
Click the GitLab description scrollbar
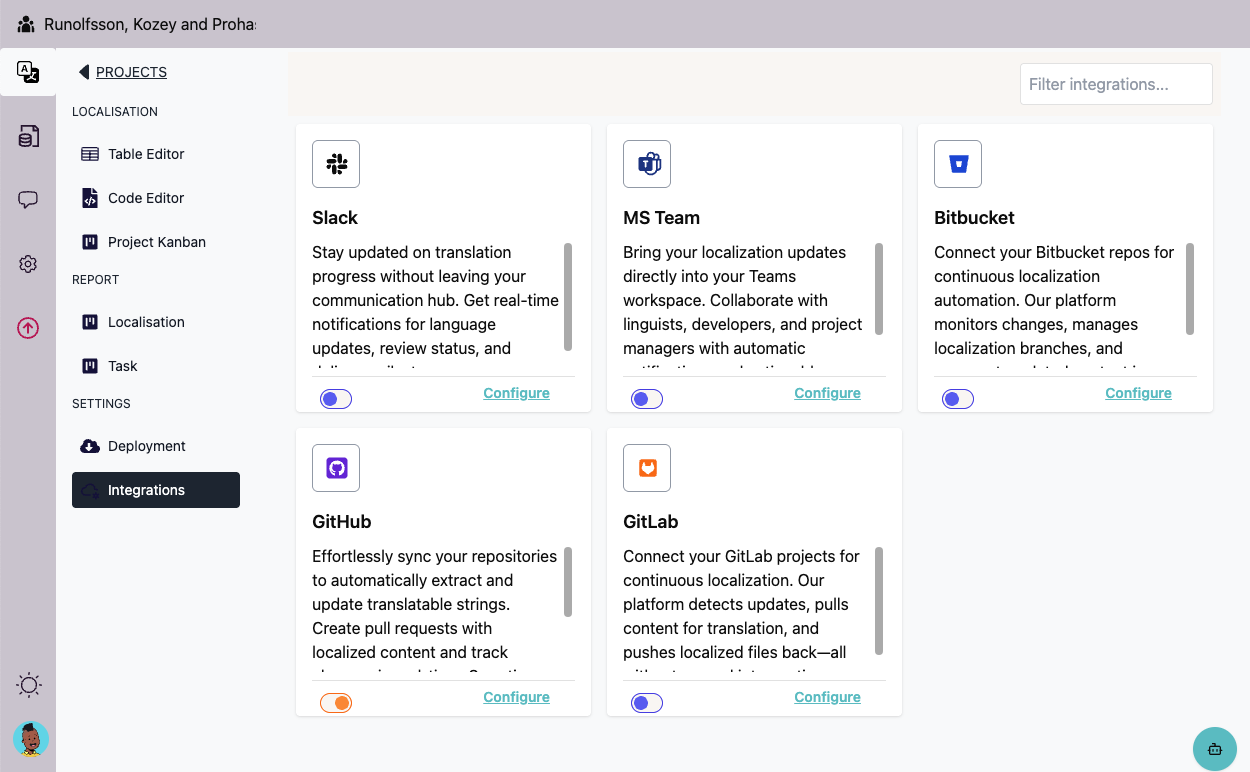coord(879,601)
